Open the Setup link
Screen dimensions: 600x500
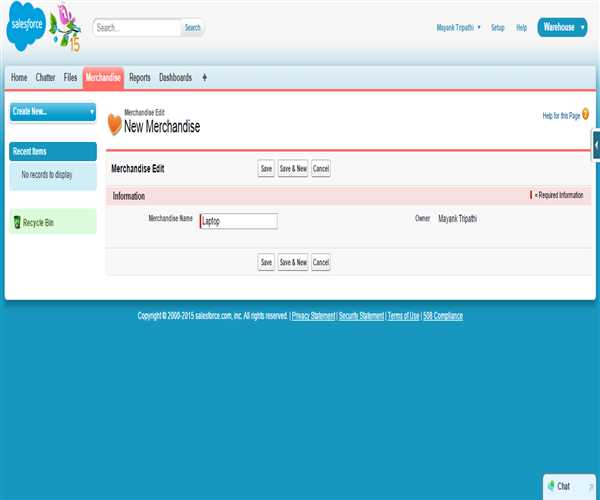(498, 28)
